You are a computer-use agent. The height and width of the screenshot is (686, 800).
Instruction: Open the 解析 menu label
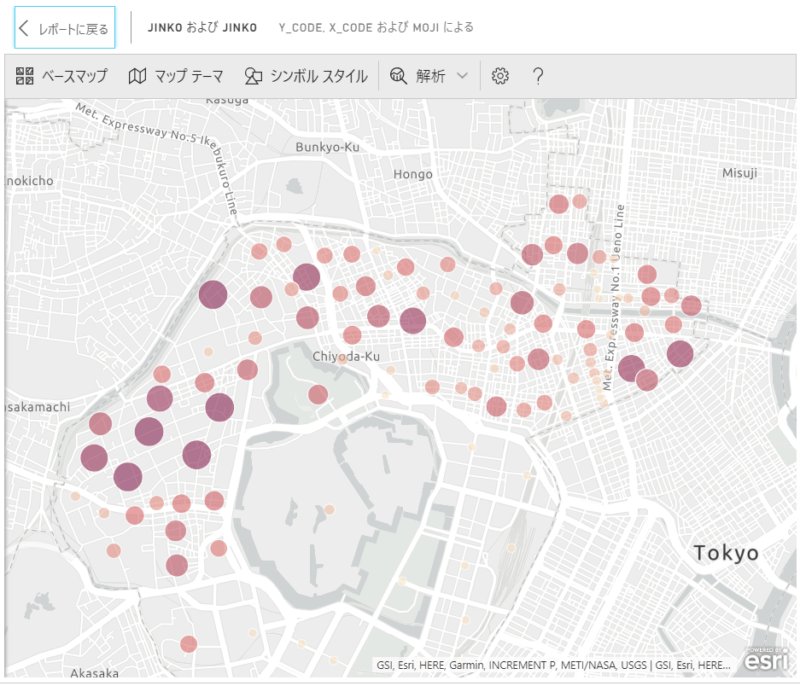[430, 76]
